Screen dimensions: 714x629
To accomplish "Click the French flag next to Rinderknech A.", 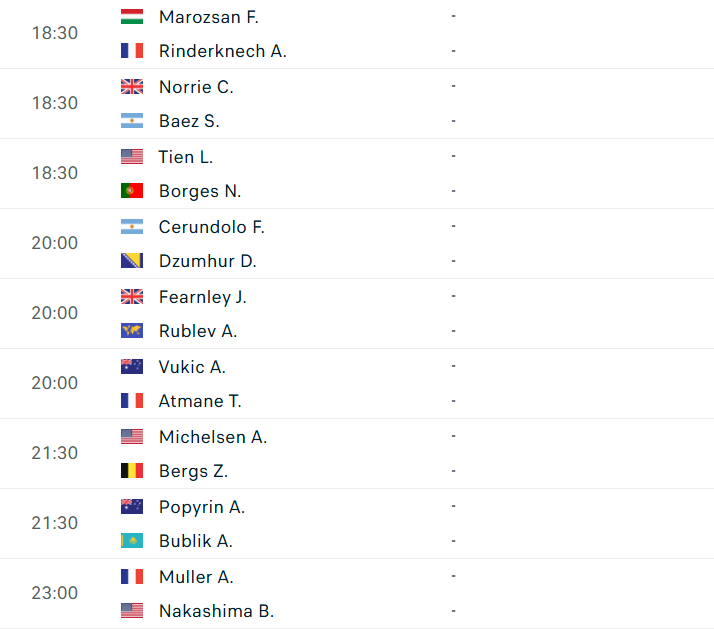I will (x=132, y=51).
